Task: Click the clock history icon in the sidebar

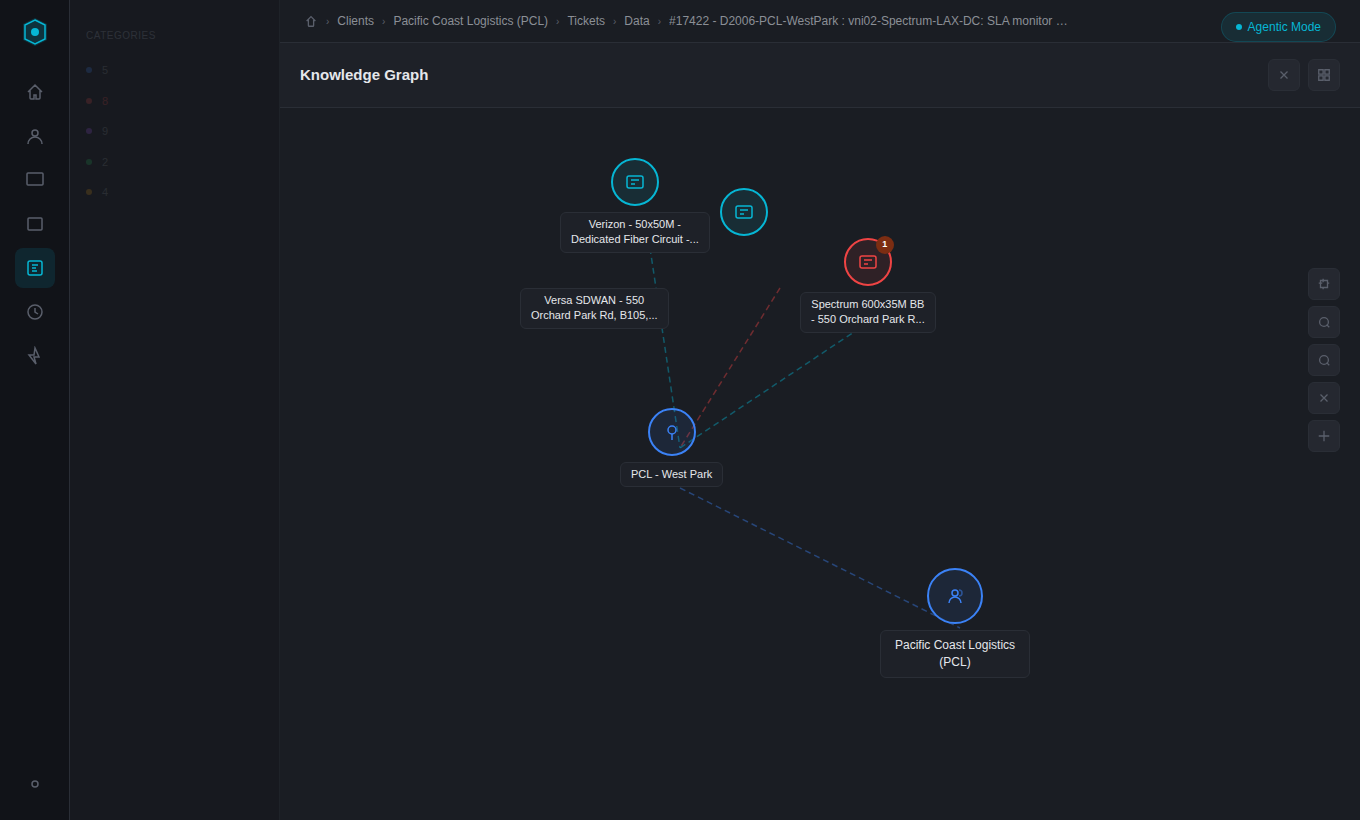Action: point(35,311)
